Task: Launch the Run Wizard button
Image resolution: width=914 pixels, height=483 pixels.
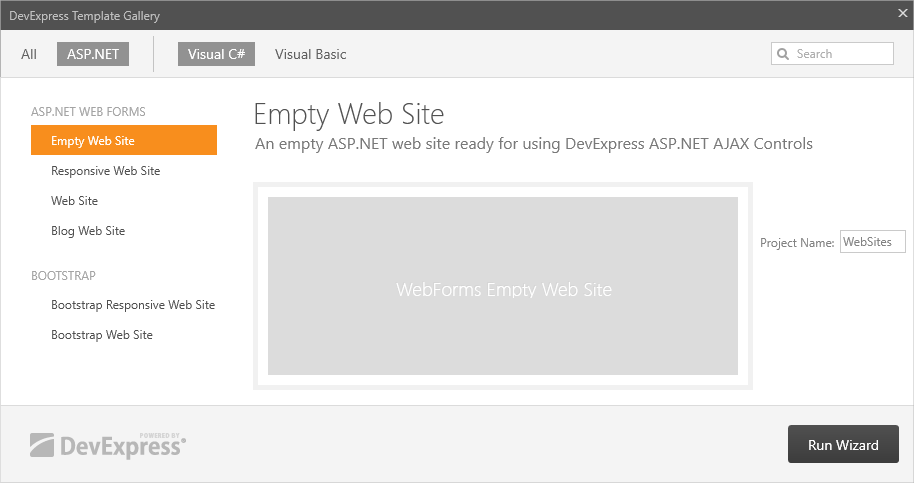Action: [843, 444]
